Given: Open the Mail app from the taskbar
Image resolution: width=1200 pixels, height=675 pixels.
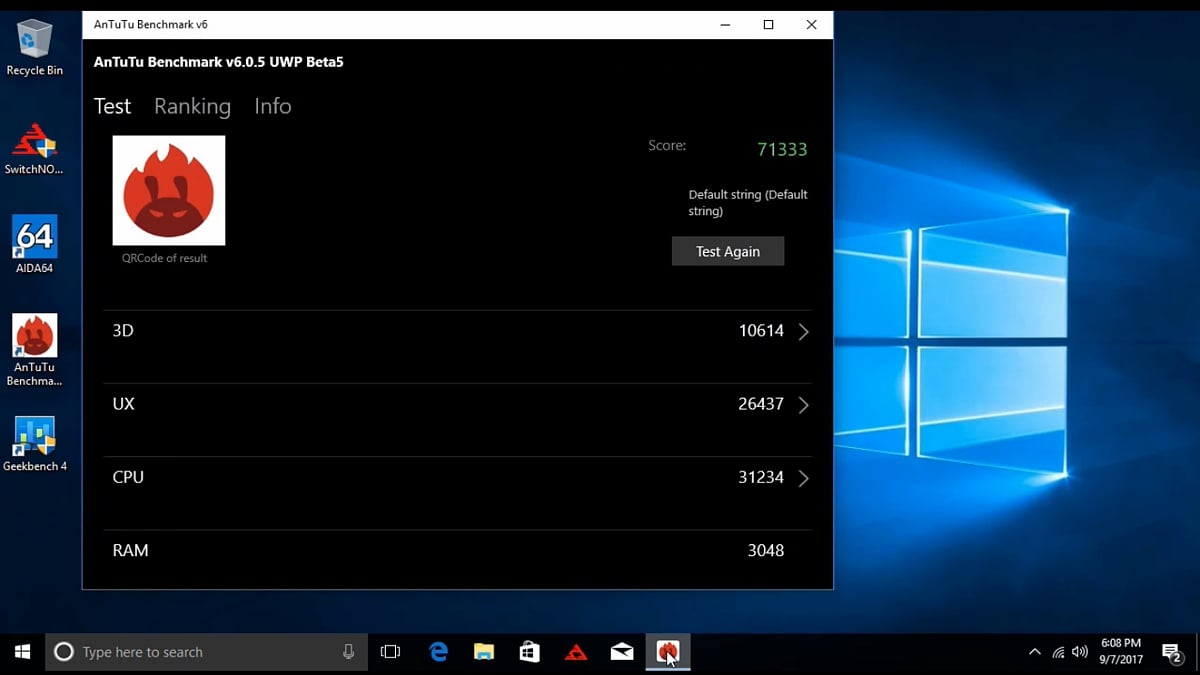Looking at the screenshot, I should click(x=622, y=652).
